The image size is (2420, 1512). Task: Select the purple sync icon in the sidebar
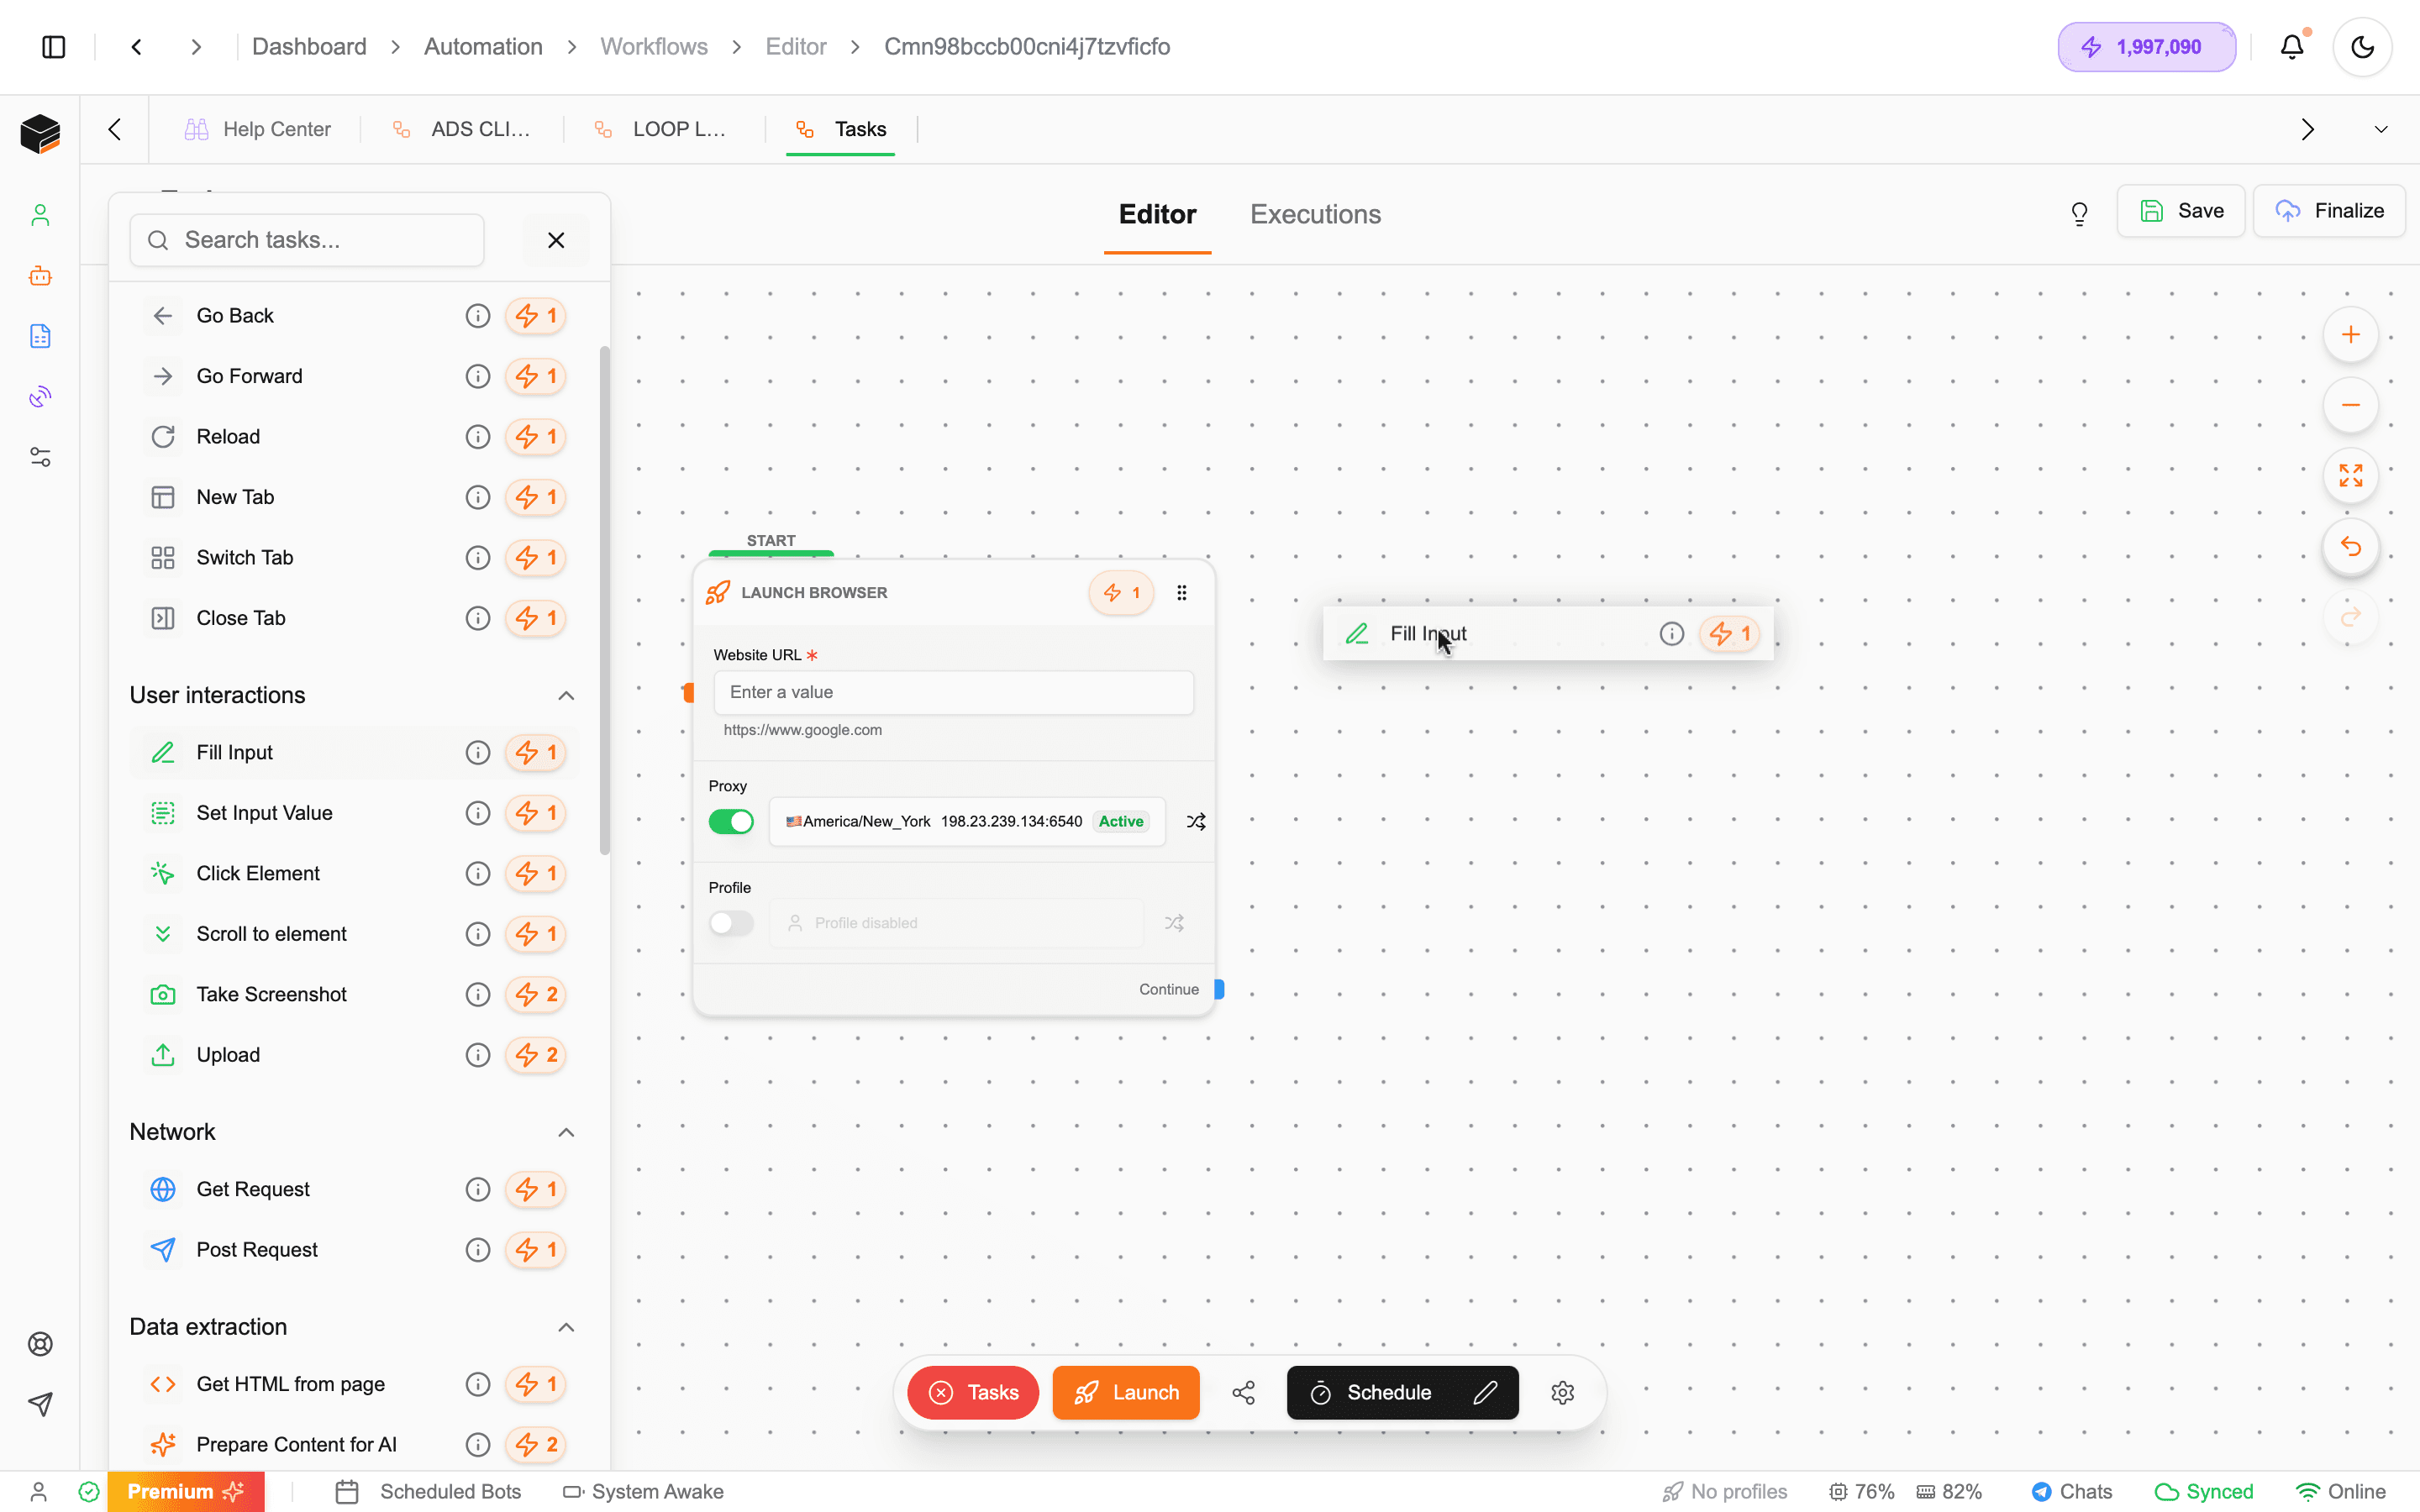[x=40, y=396]
